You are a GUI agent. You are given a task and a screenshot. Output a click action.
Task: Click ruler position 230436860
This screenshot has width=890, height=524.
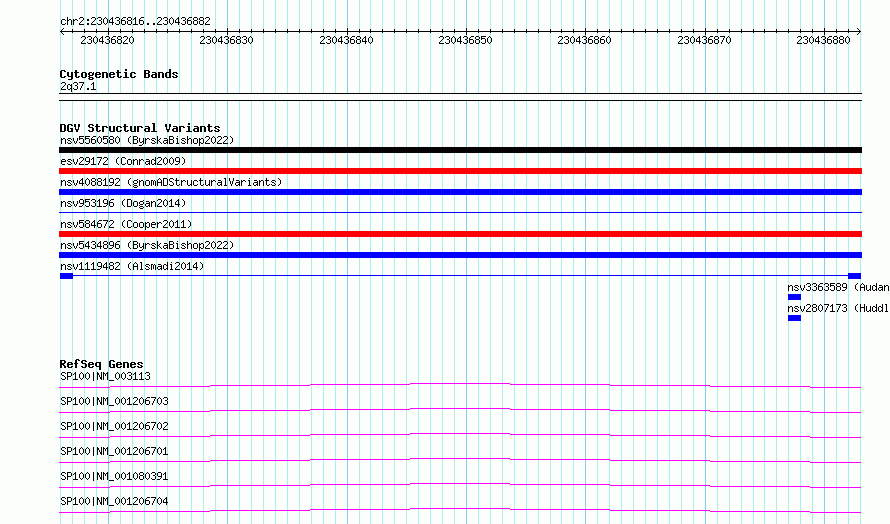click(585, 40)
